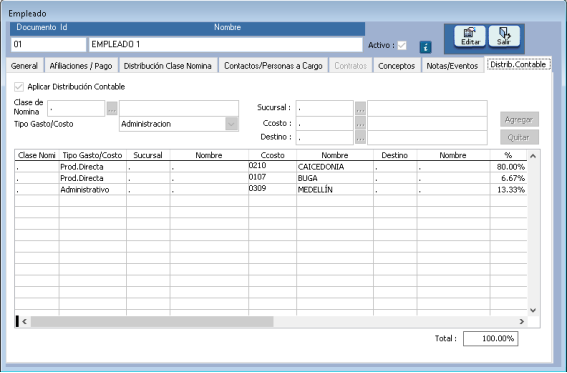Screen dimensions: 567x373
Task: Click the grid scroll down arrow
Action: click(x=533, y=310)
